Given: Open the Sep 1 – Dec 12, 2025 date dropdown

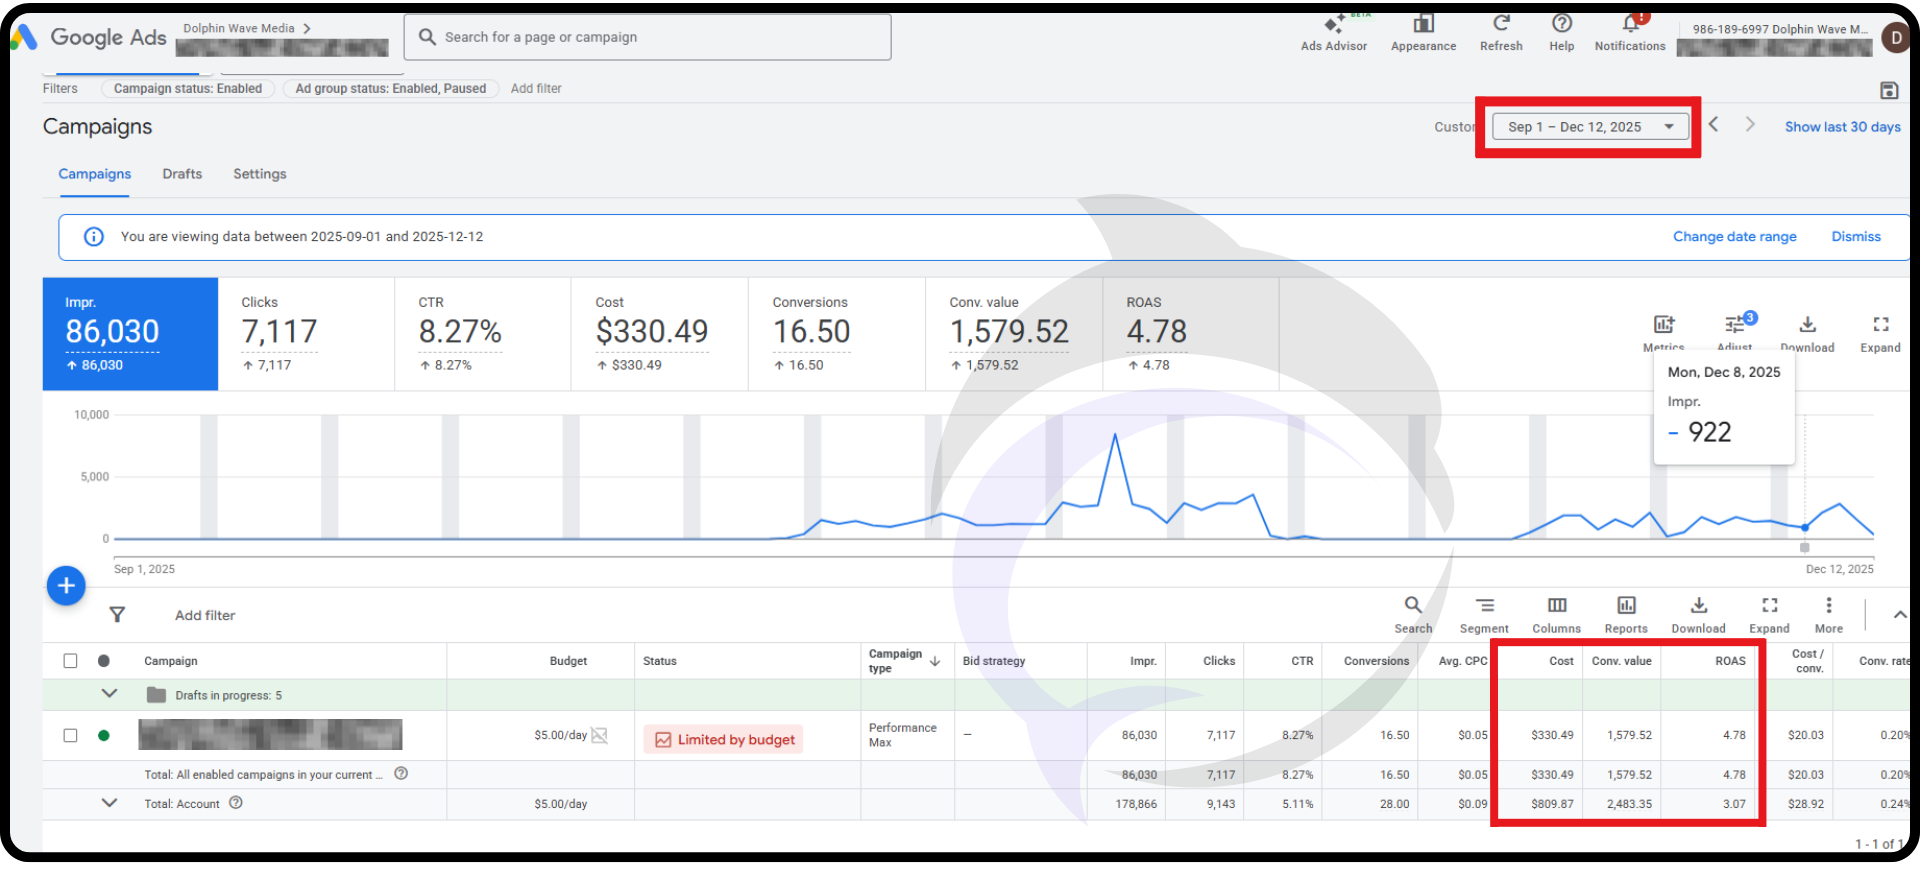Looking at the screenshot, I should (x=1591, y=127).
